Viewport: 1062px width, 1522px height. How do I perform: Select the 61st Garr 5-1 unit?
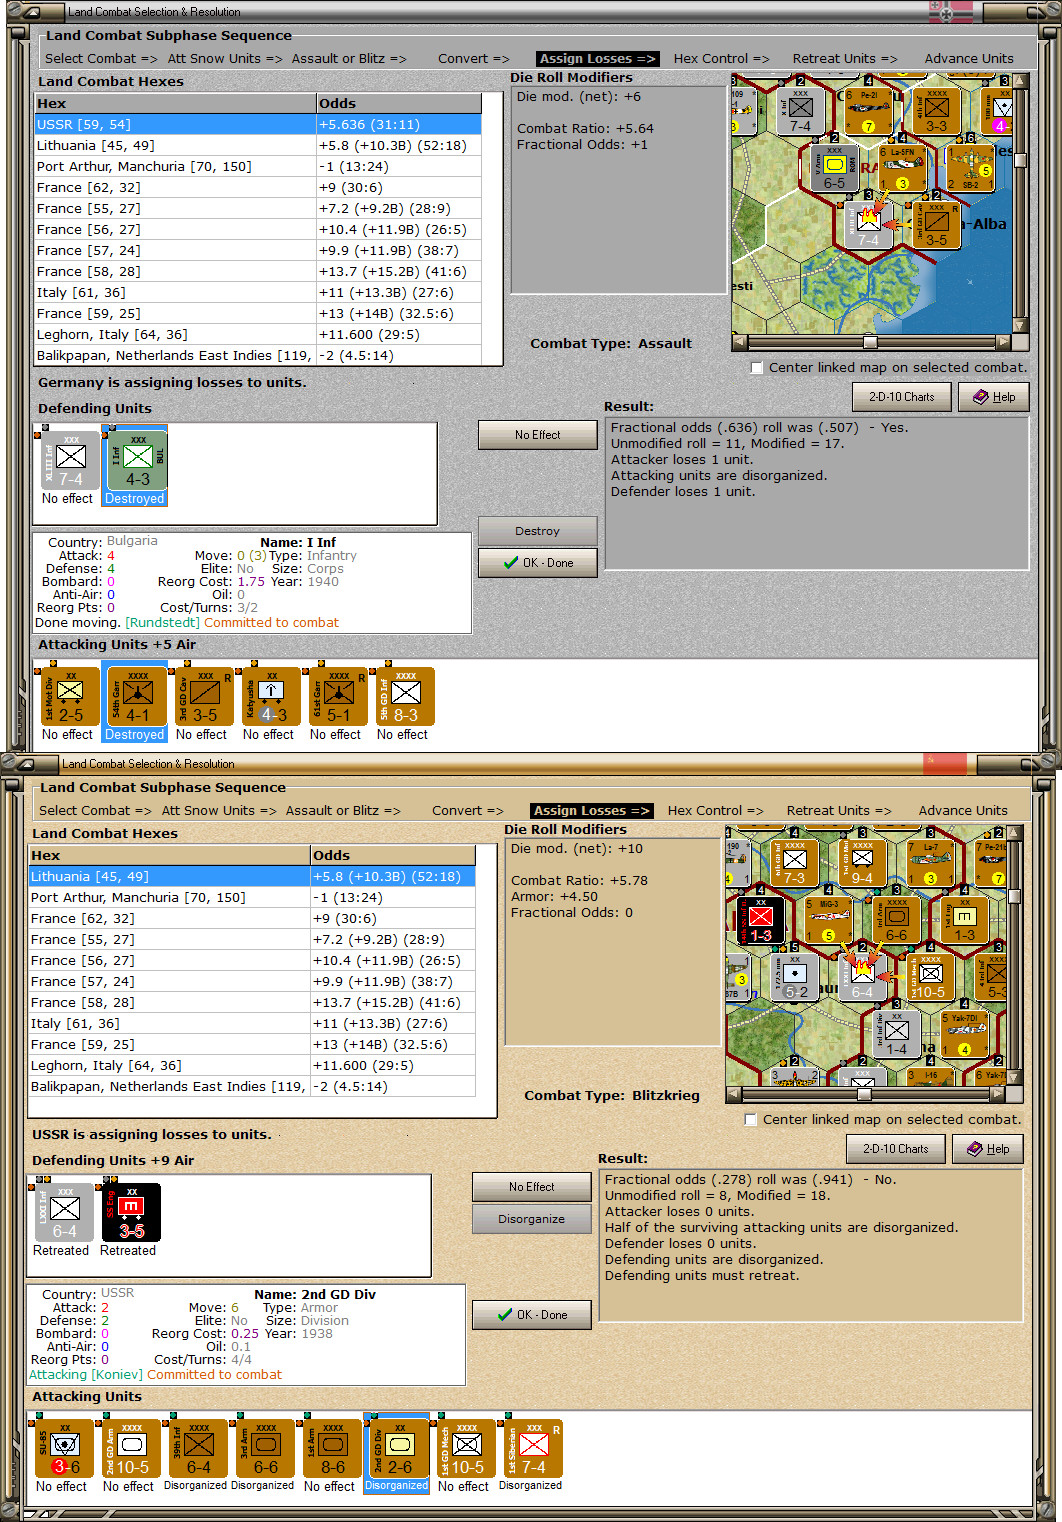click(x=338, y=696)
